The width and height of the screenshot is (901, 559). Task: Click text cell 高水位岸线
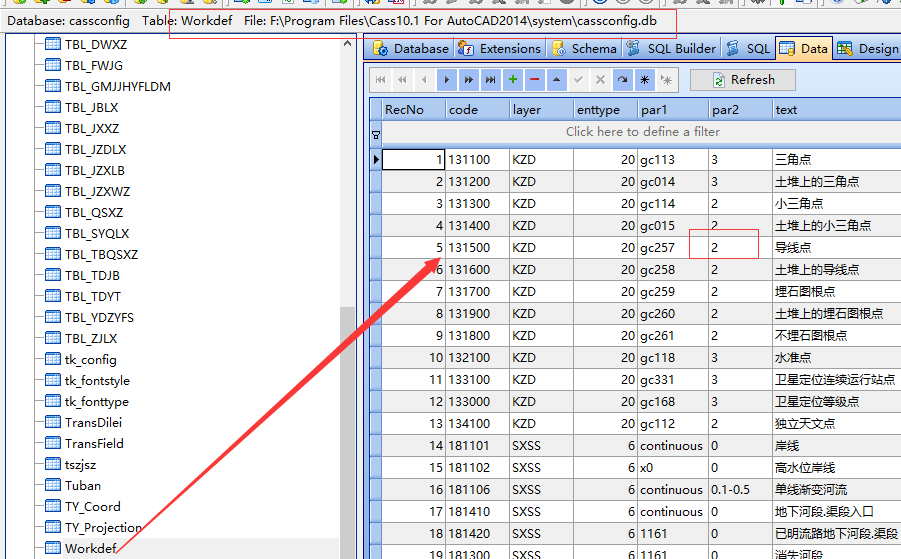[x=837, y=468]
